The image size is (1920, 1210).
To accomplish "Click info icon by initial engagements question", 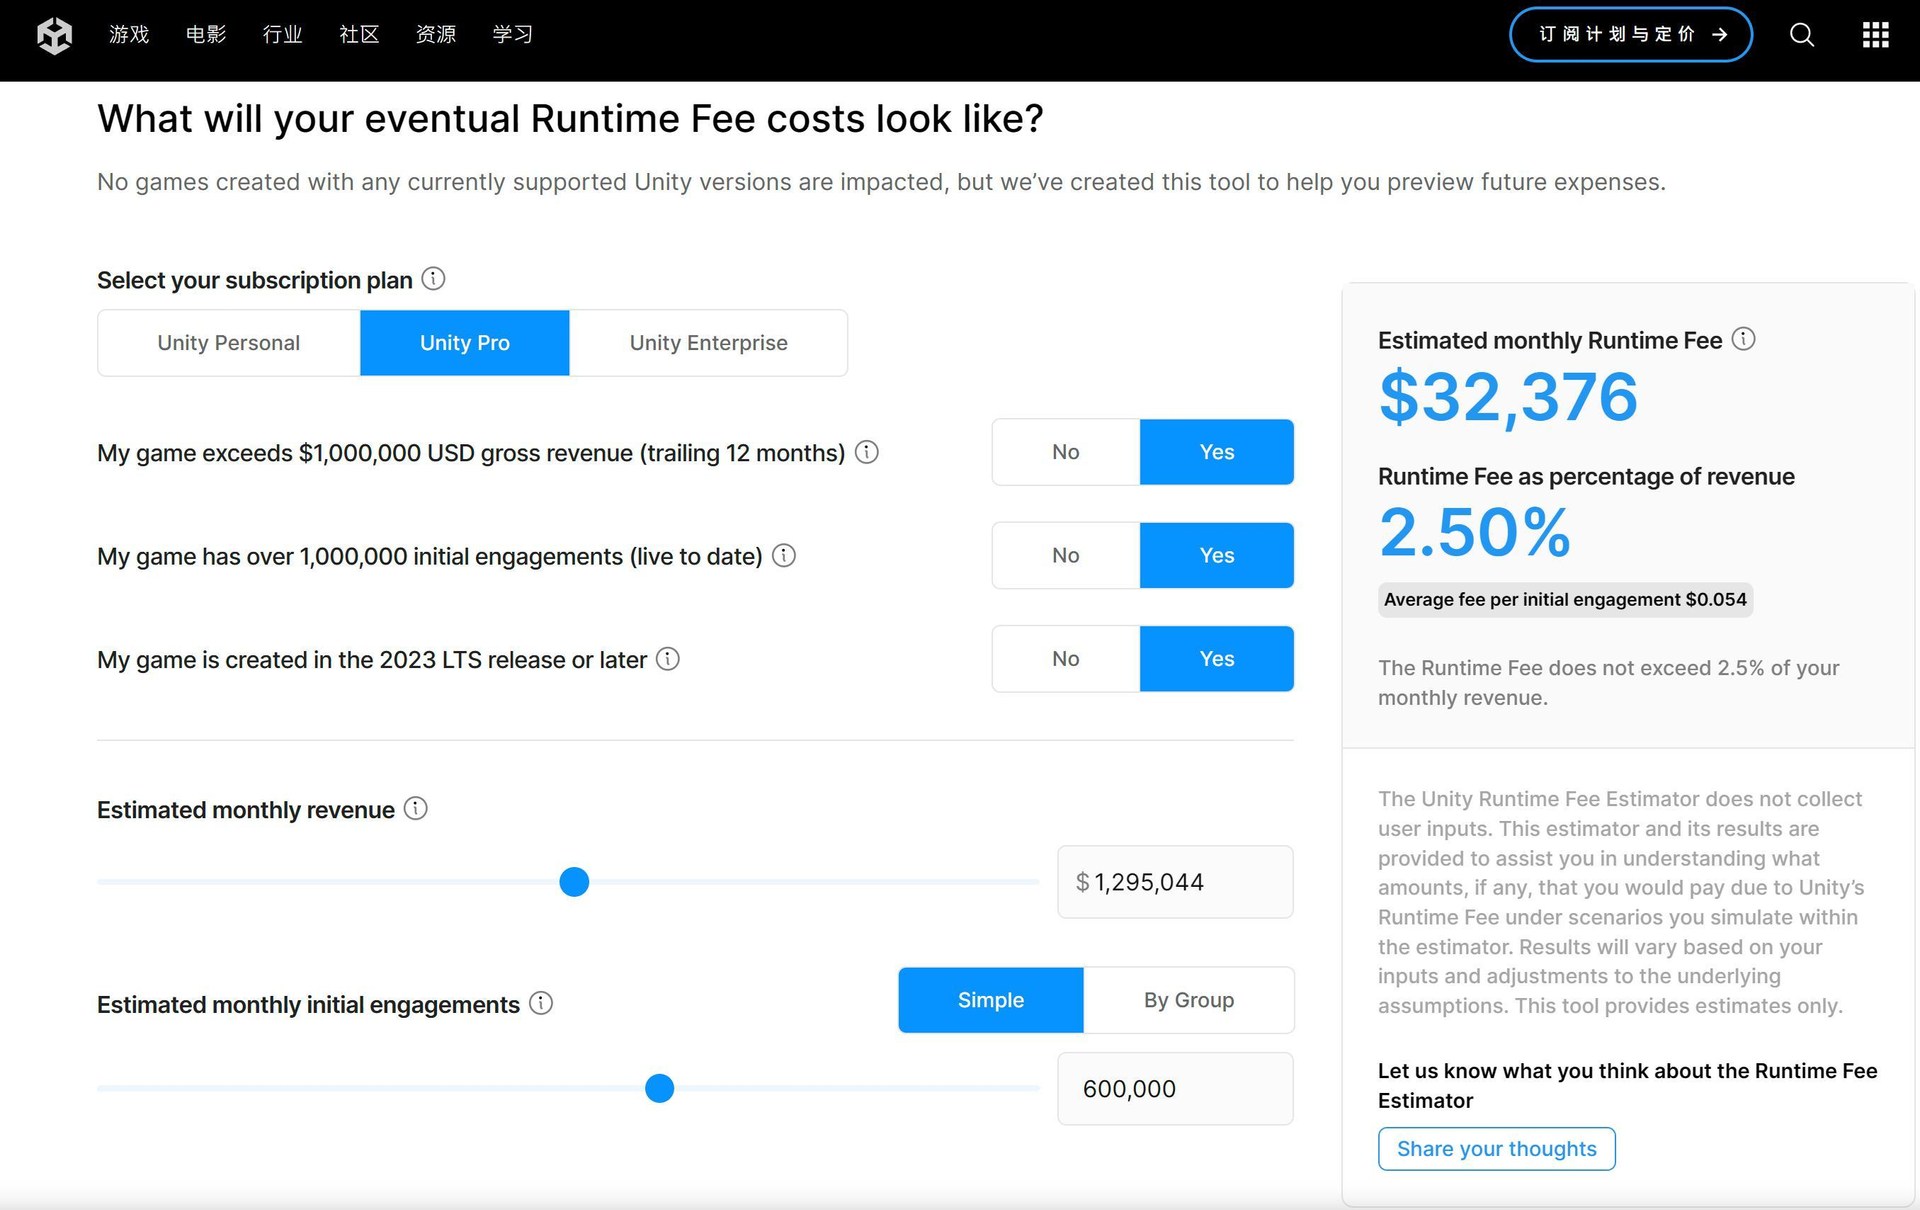I will [784, 555].
